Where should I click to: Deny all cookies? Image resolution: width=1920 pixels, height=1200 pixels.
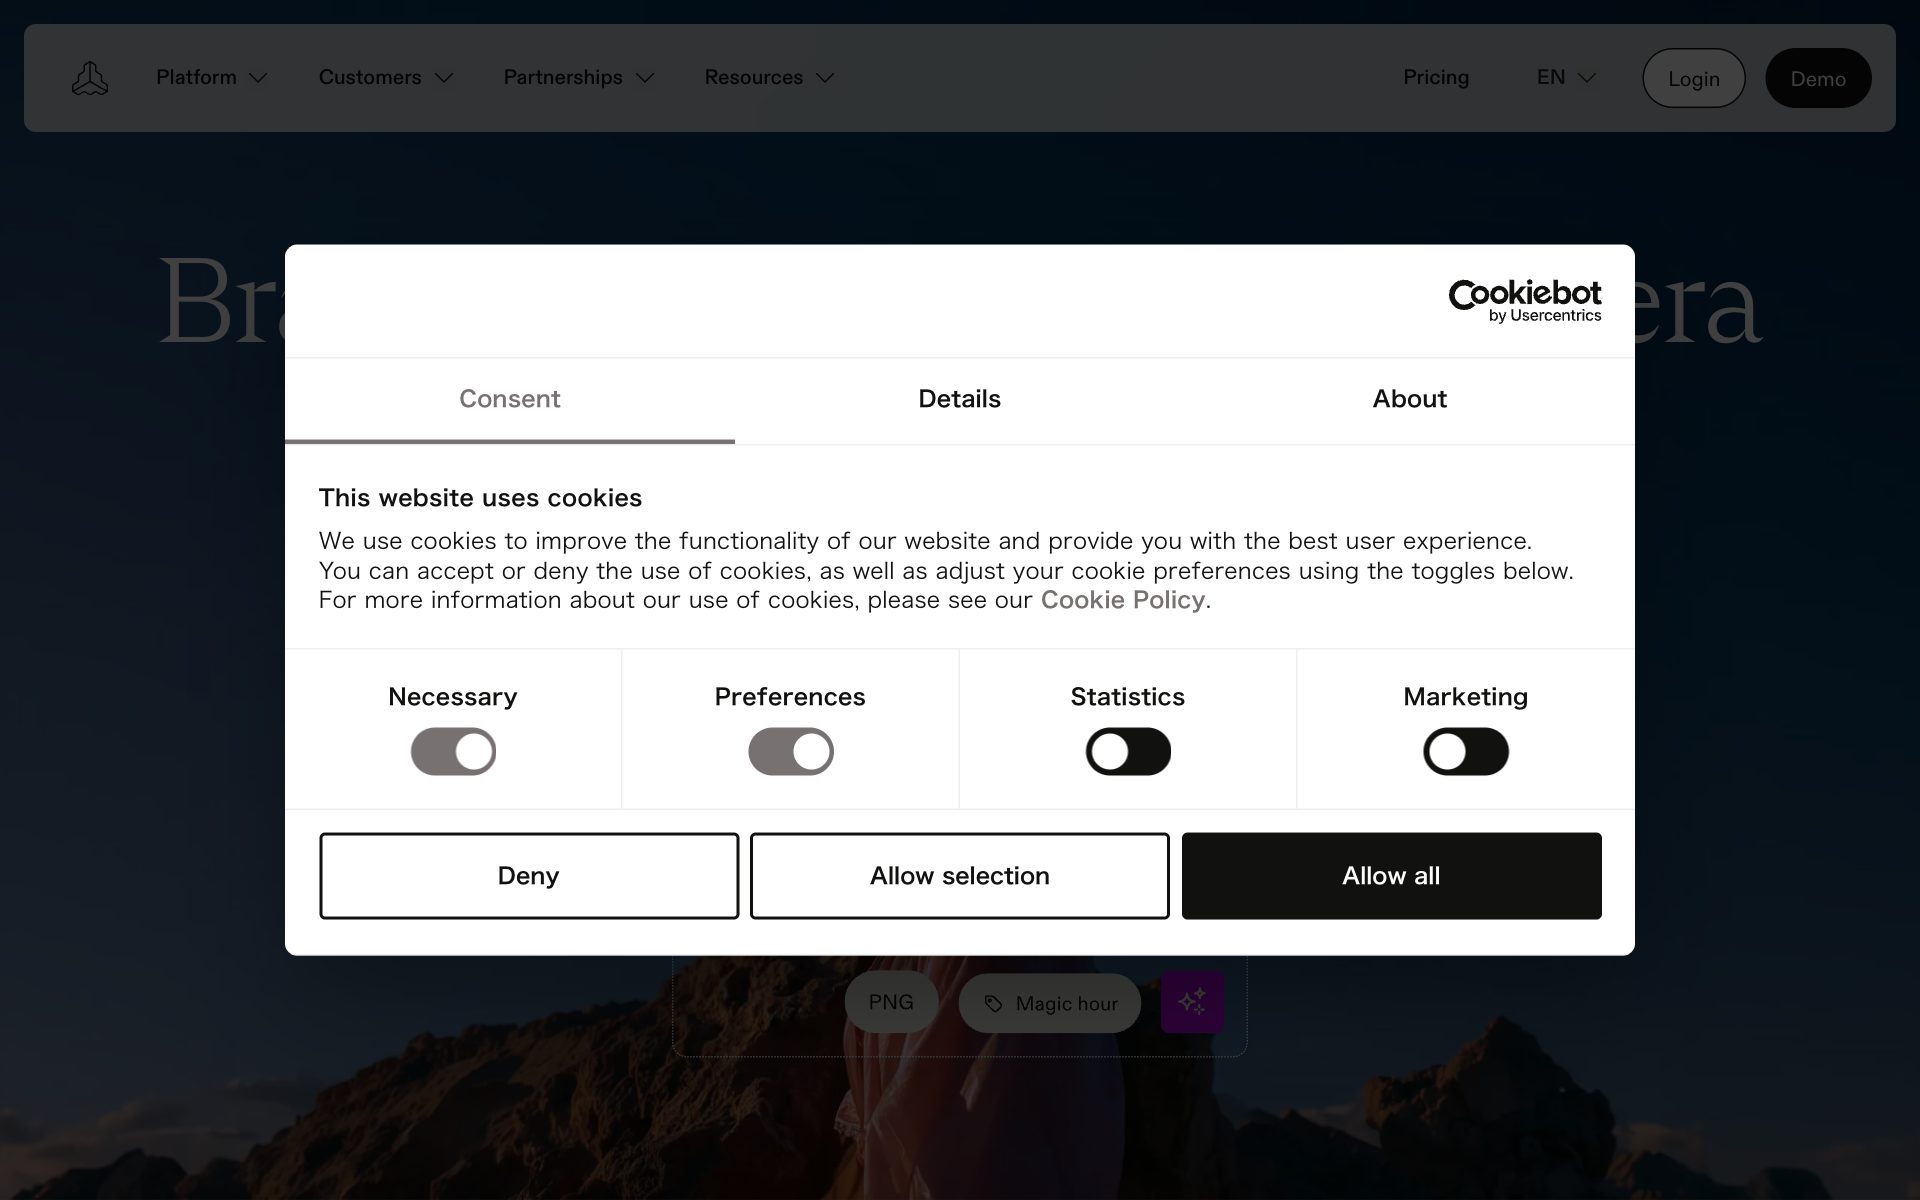click(529, 876)
